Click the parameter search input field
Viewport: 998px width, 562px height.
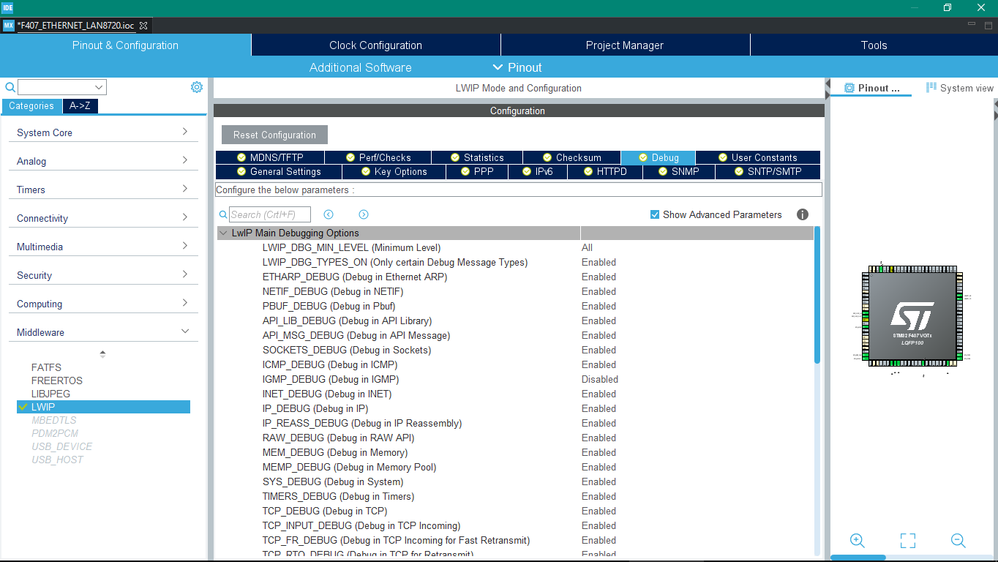pos(270,214)
